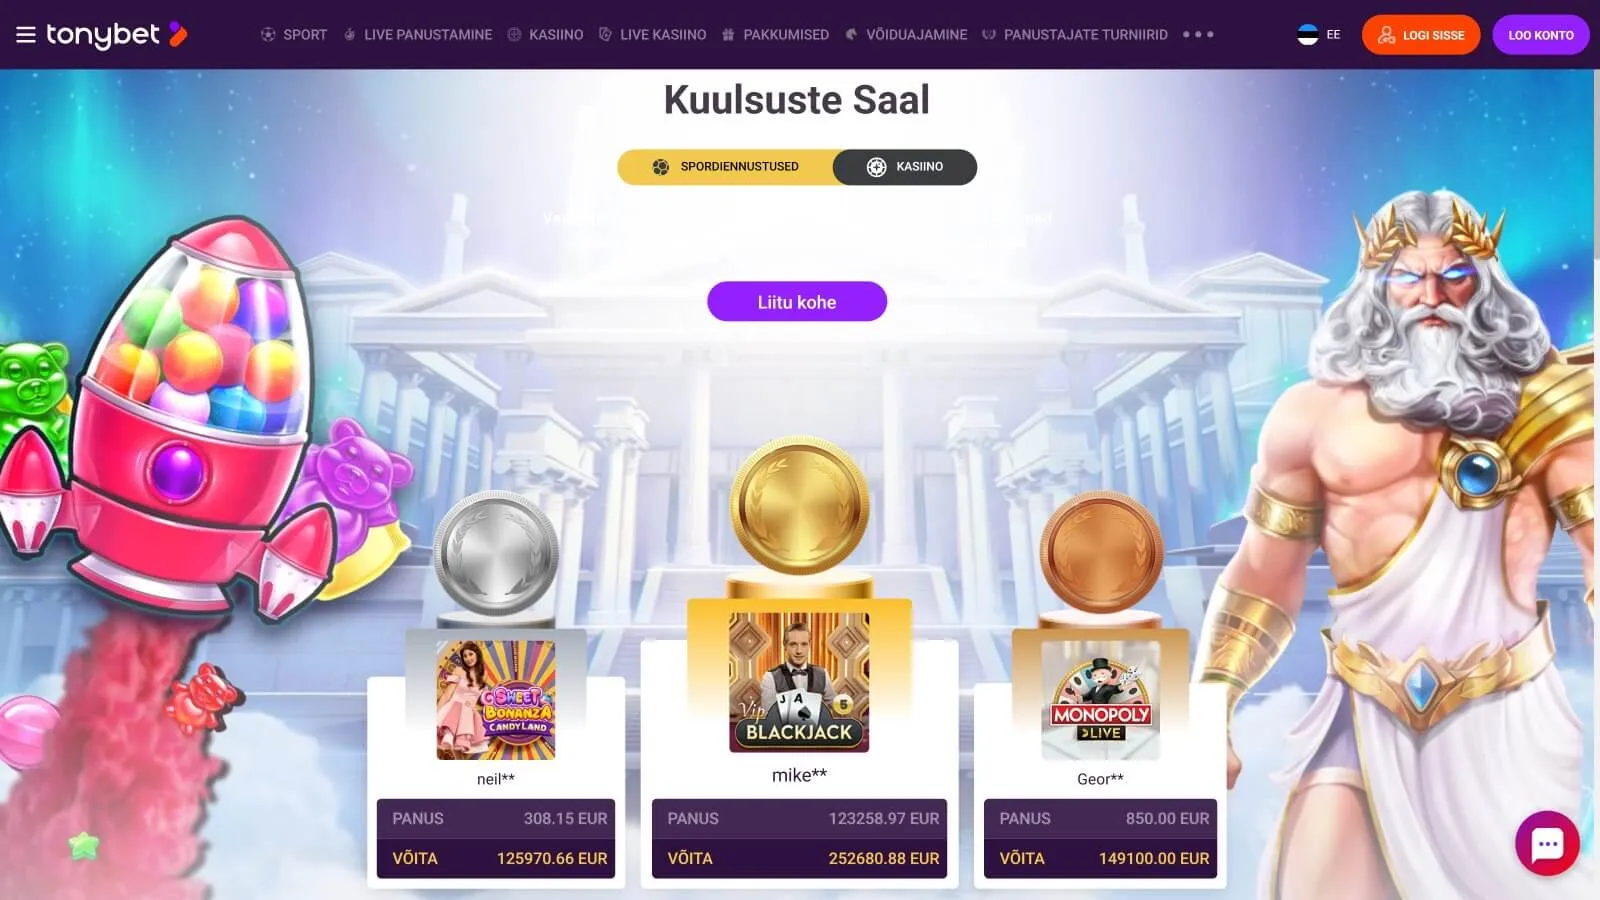1600x900 pixels.
Task: Click the Liitu kohe button
Action: coord(797,302)
